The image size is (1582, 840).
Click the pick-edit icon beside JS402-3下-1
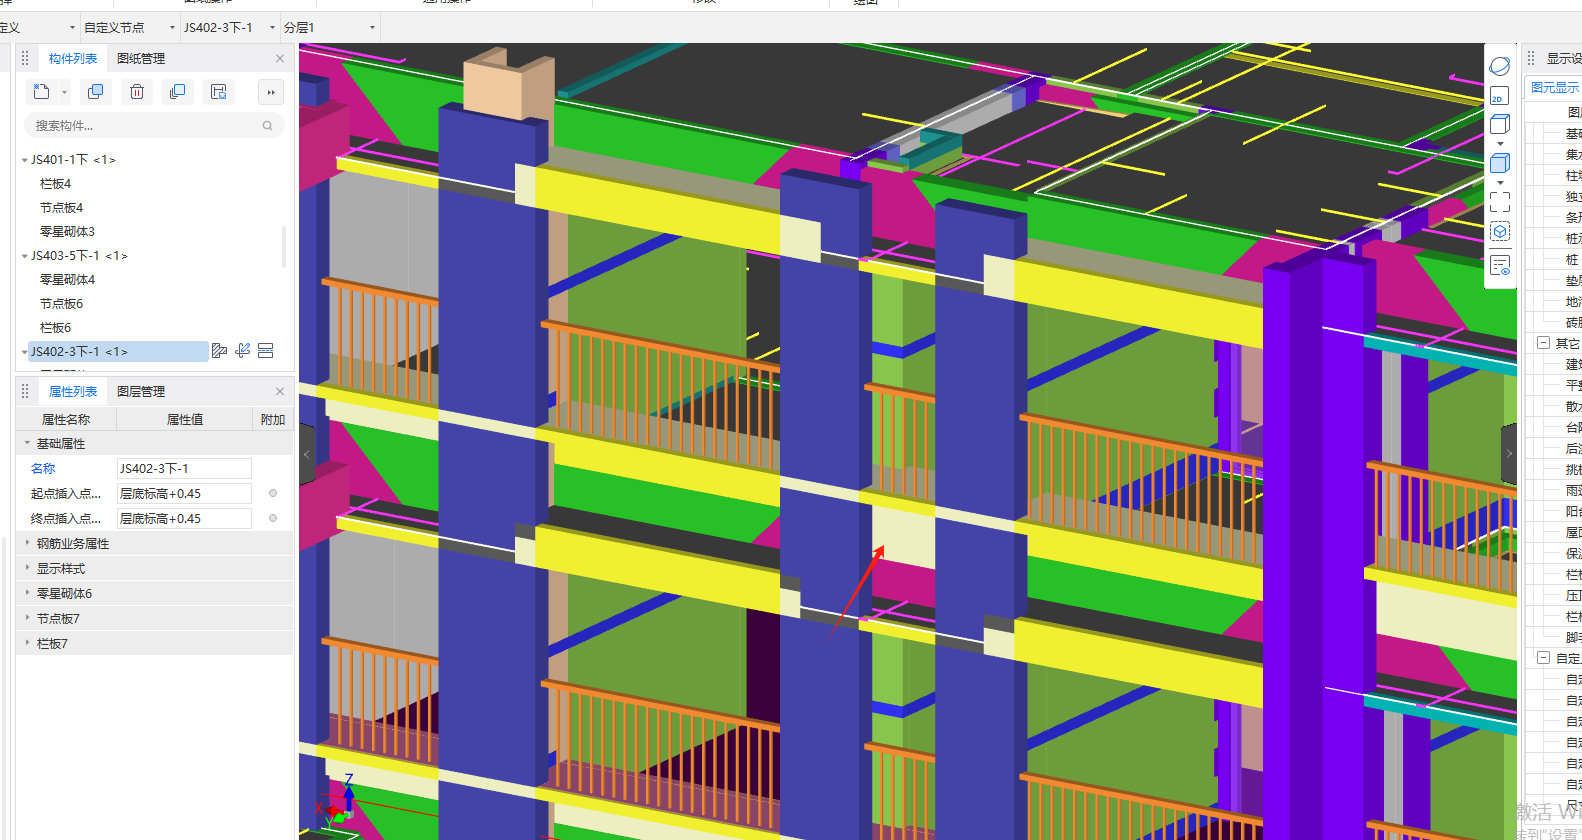243,351
